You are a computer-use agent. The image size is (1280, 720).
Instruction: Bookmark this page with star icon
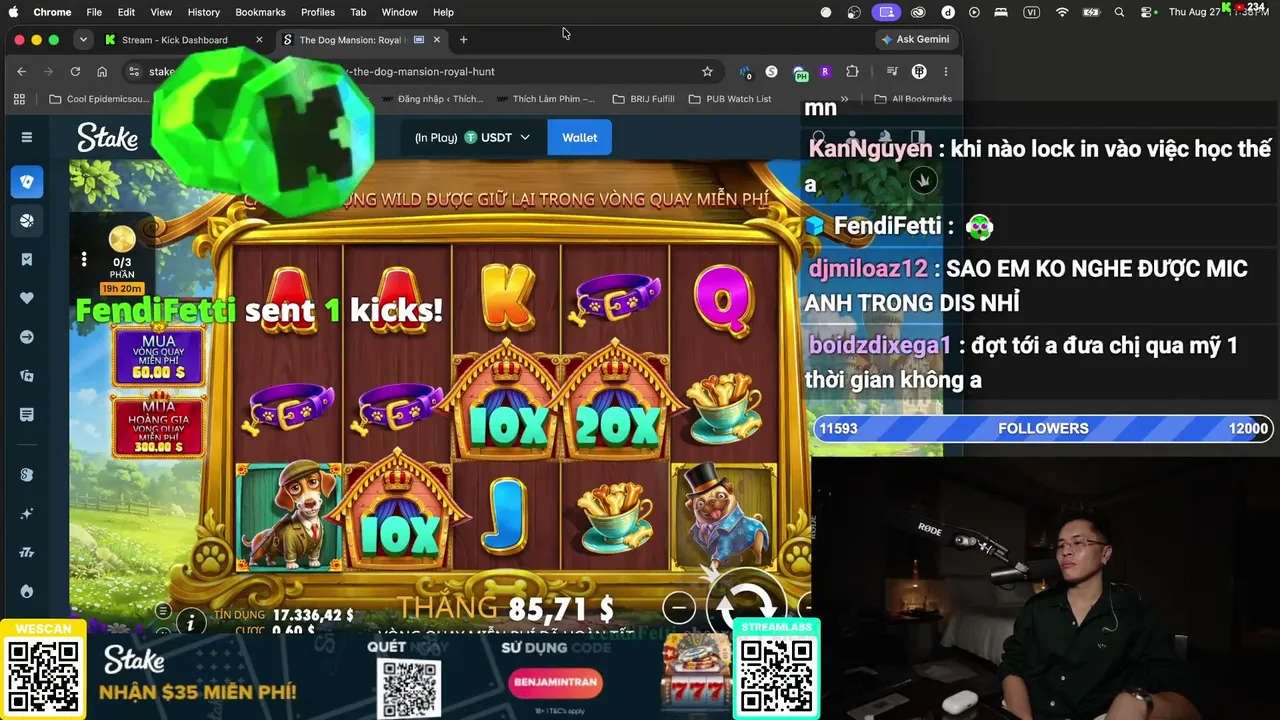point(707,71)
